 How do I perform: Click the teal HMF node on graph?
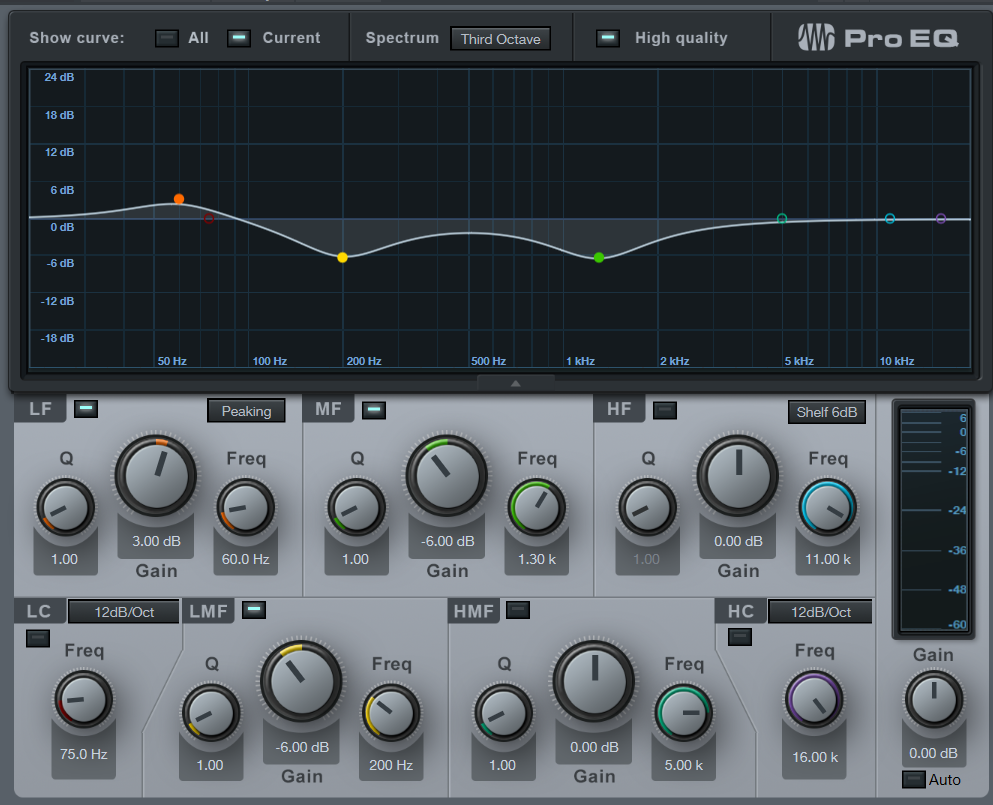[x=782, y=218]
